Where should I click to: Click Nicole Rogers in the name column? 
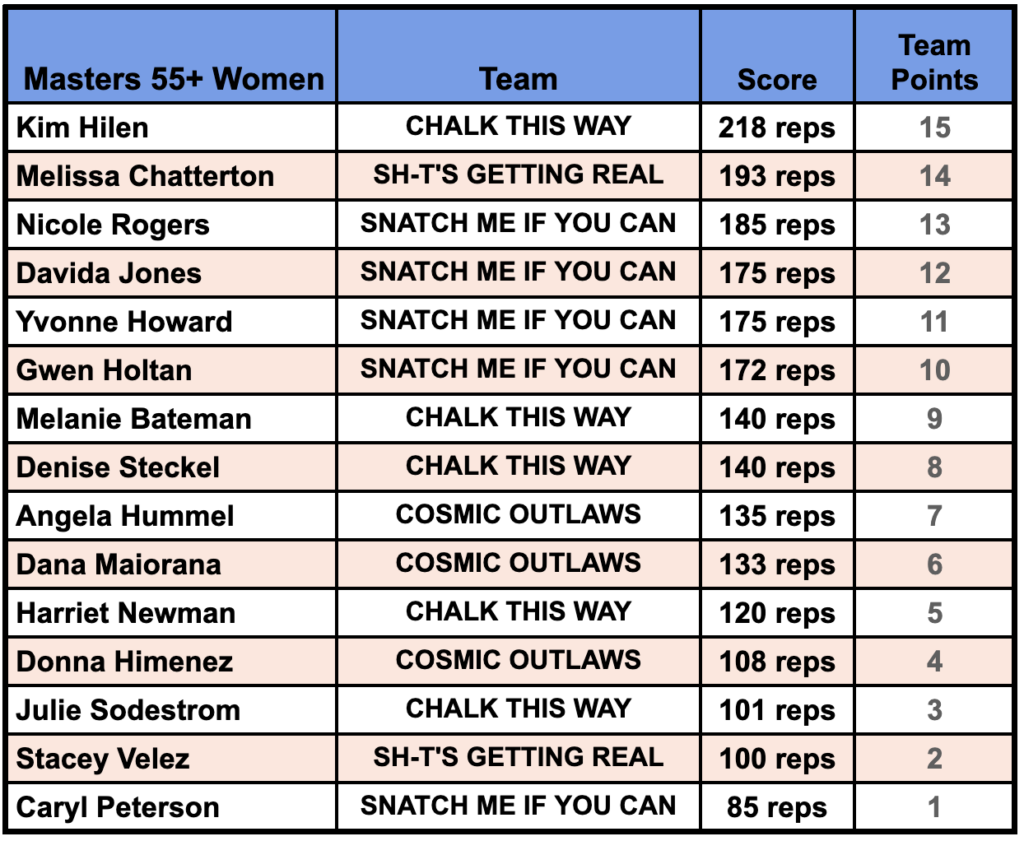coord(113,225)
